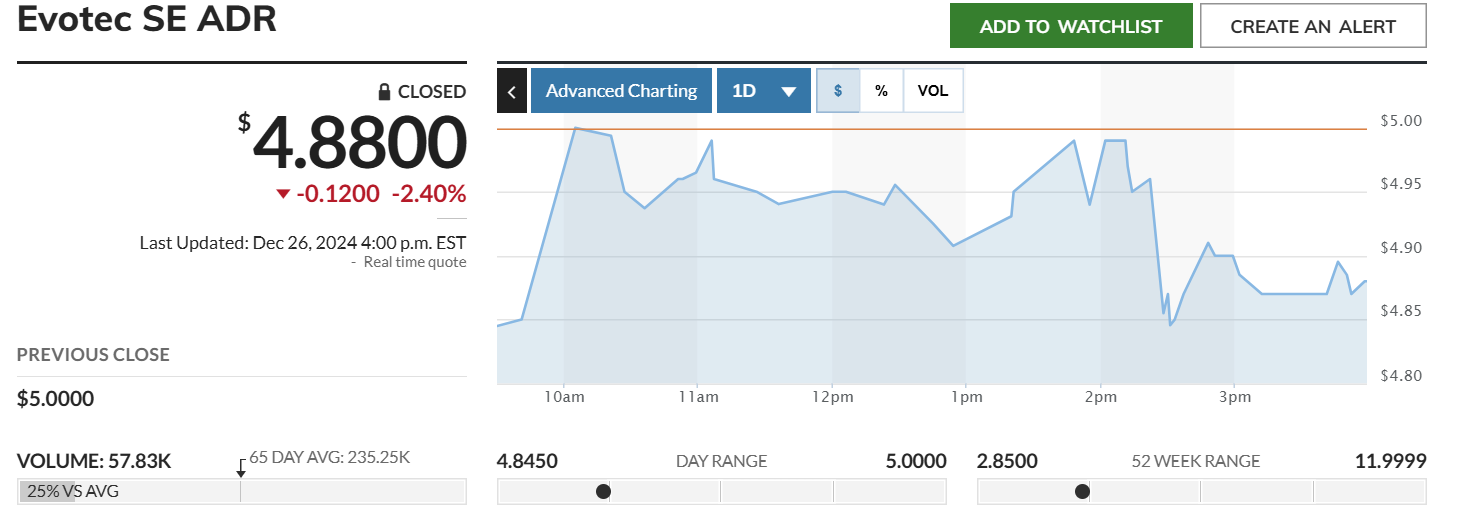Click the lock icon beside CLOSED
1469x516 pixels.
pos(384,92)
